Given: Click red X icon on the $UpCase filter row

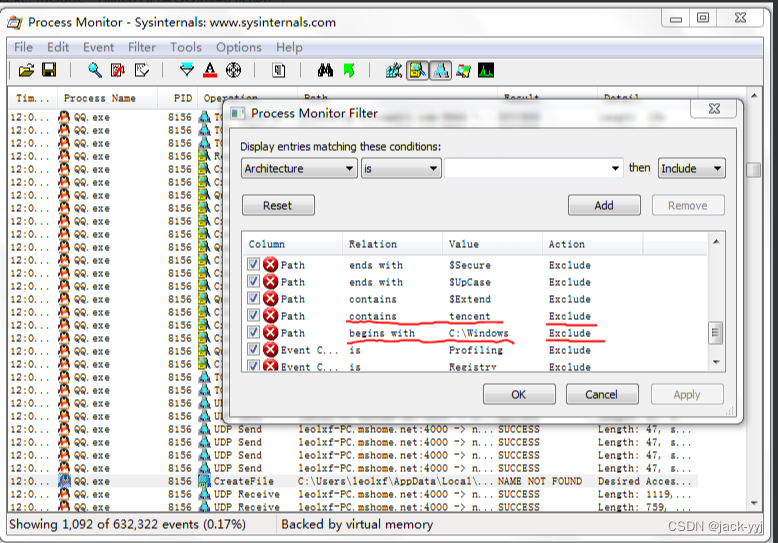Looking at the screenshot, I should click(x=270, y=281).
